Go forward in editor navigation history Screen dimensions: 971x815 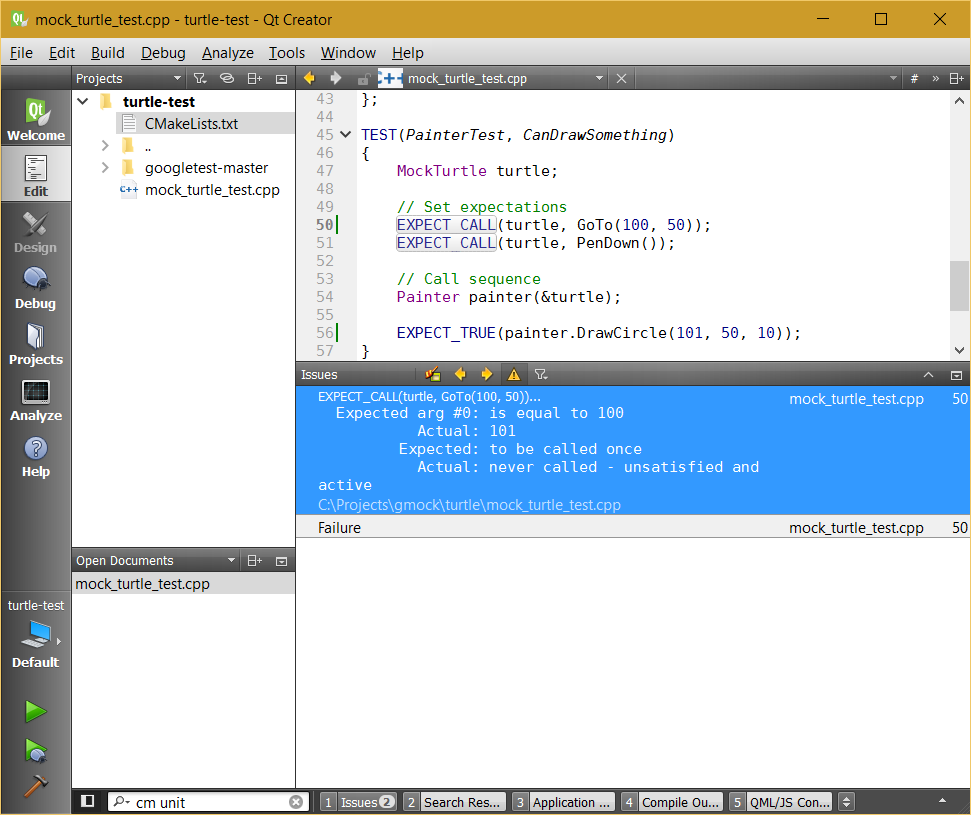pos(335,78)
